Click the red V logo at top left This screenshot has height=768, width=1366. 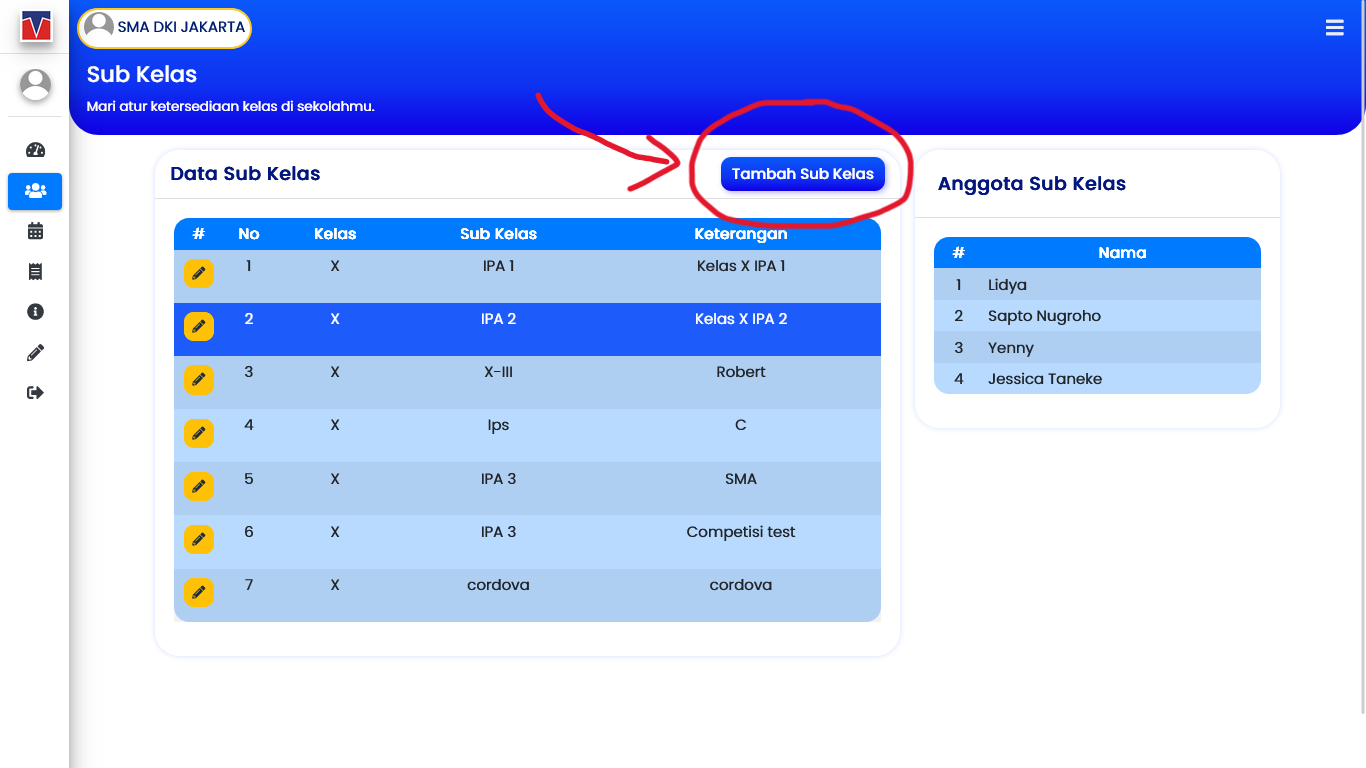point(35,26)
